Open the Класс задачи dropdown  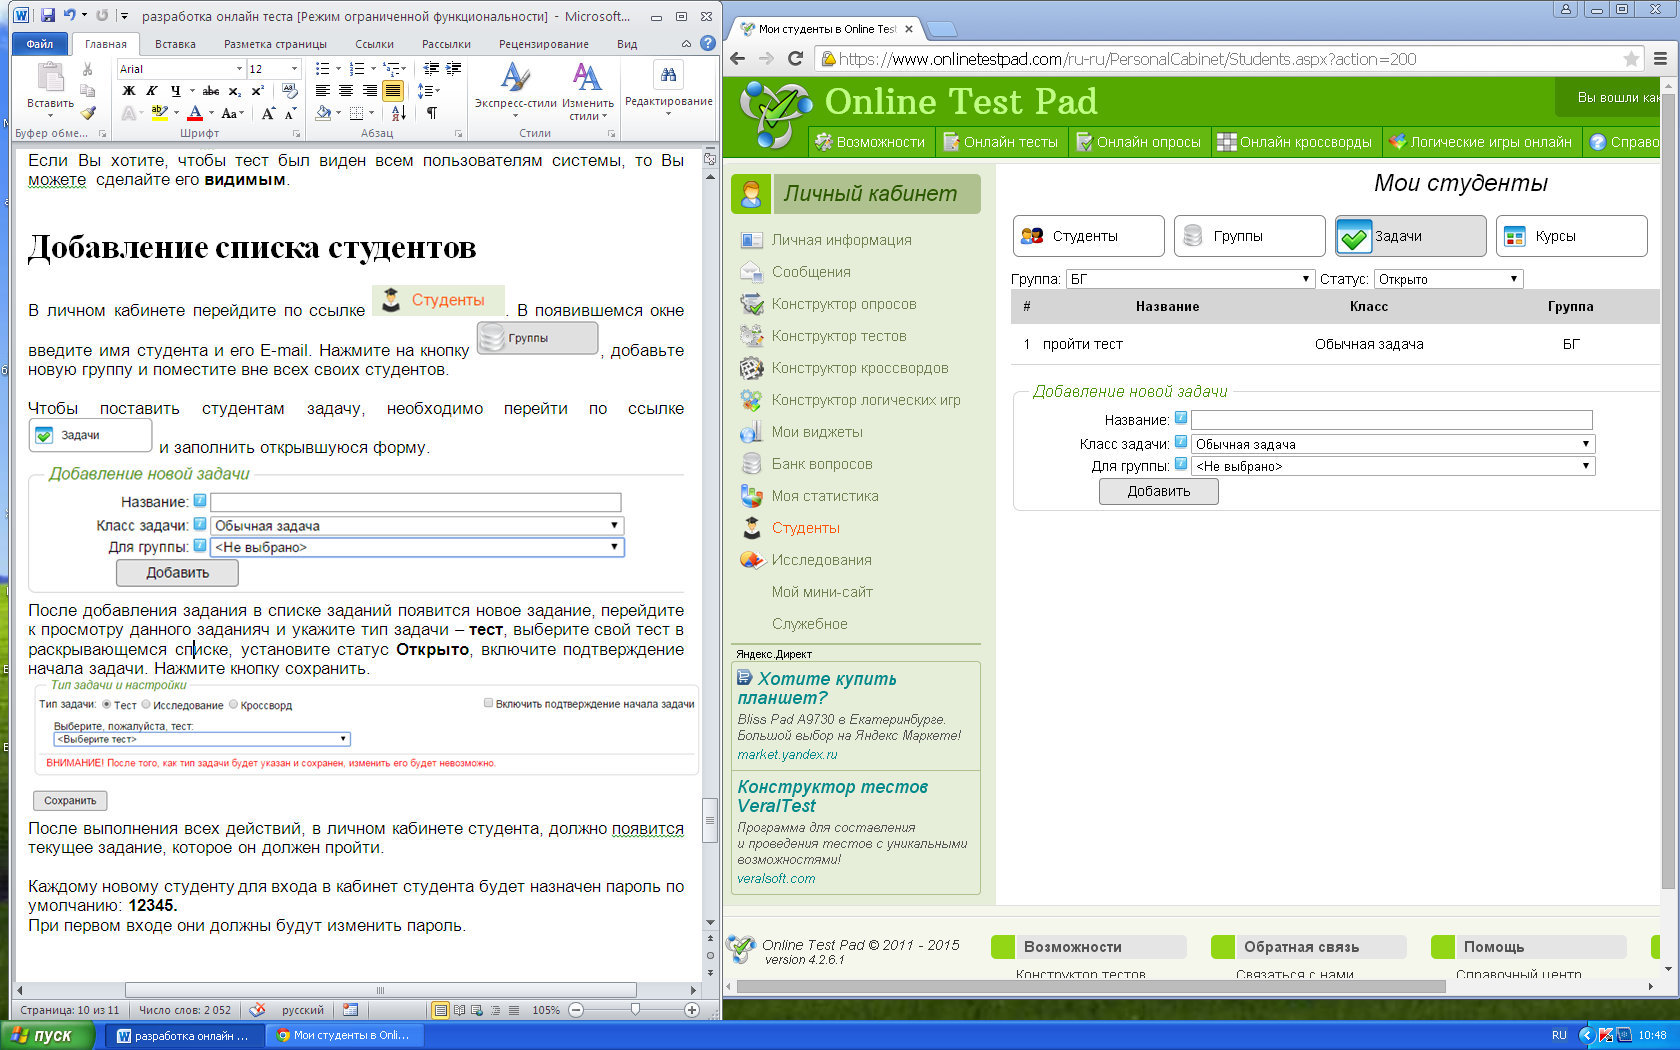1393,444
